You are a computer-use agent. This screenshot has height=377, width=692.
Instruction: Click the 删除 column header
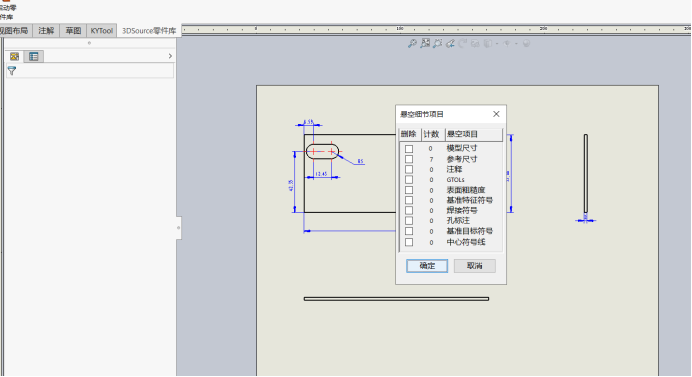click(410, 134)
